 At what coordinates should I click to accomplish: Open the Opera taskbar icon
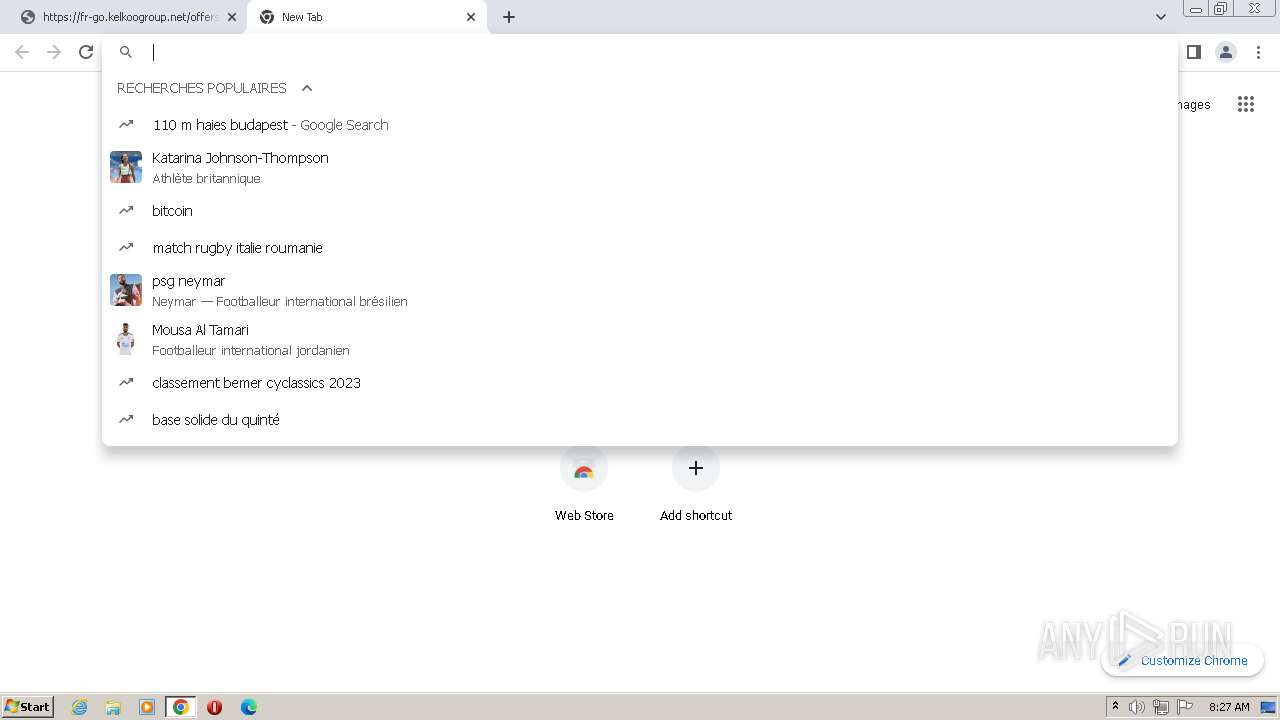[215, 707]
